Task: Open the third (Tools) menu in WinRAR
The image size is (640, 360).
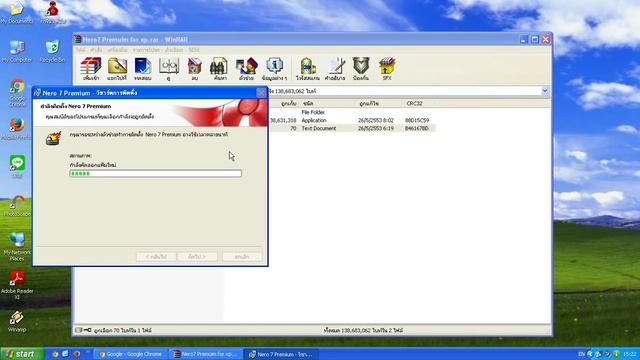Action: point(118,50)
